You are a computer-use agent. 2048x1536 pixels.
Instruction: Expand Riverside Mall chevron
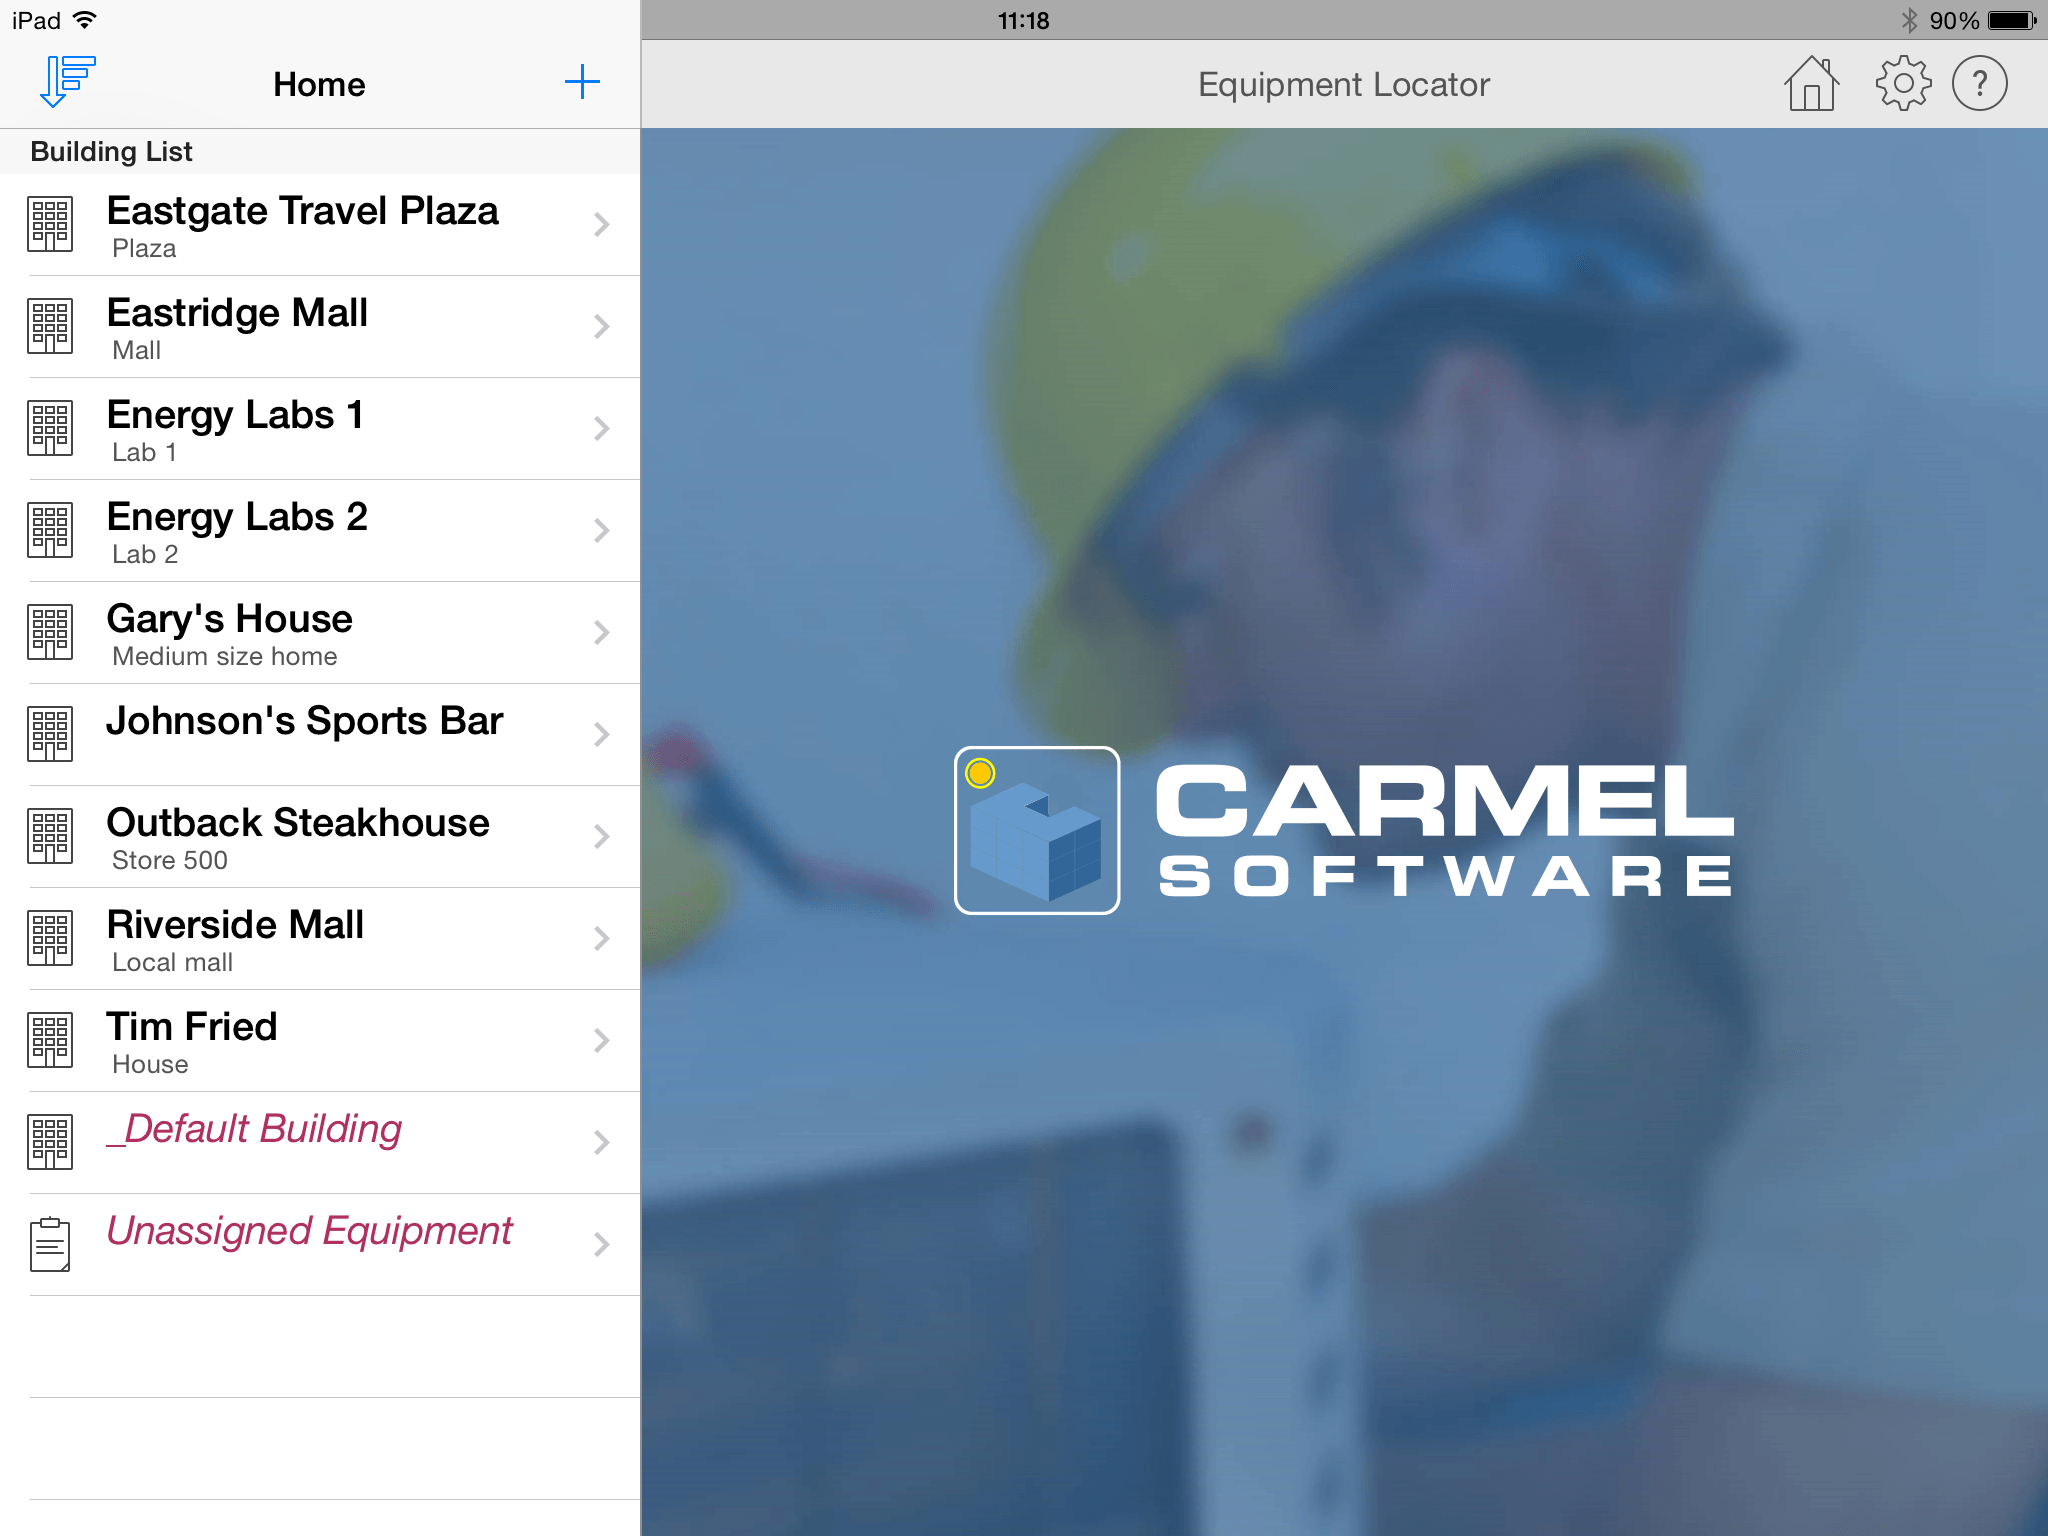coord(601,938)
